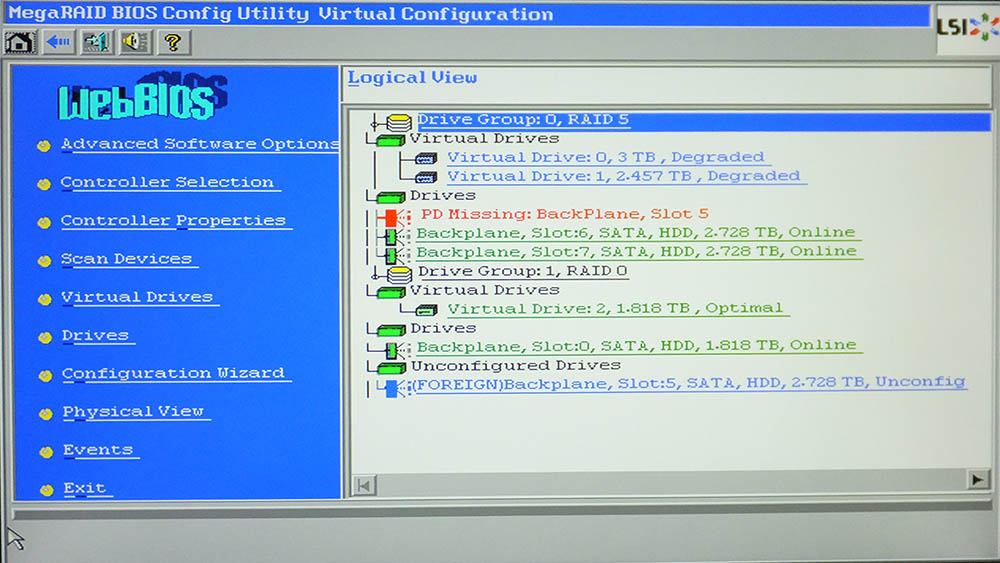
Task: Click the Exit door toolbar icon
Action: (x=96, y=43)
